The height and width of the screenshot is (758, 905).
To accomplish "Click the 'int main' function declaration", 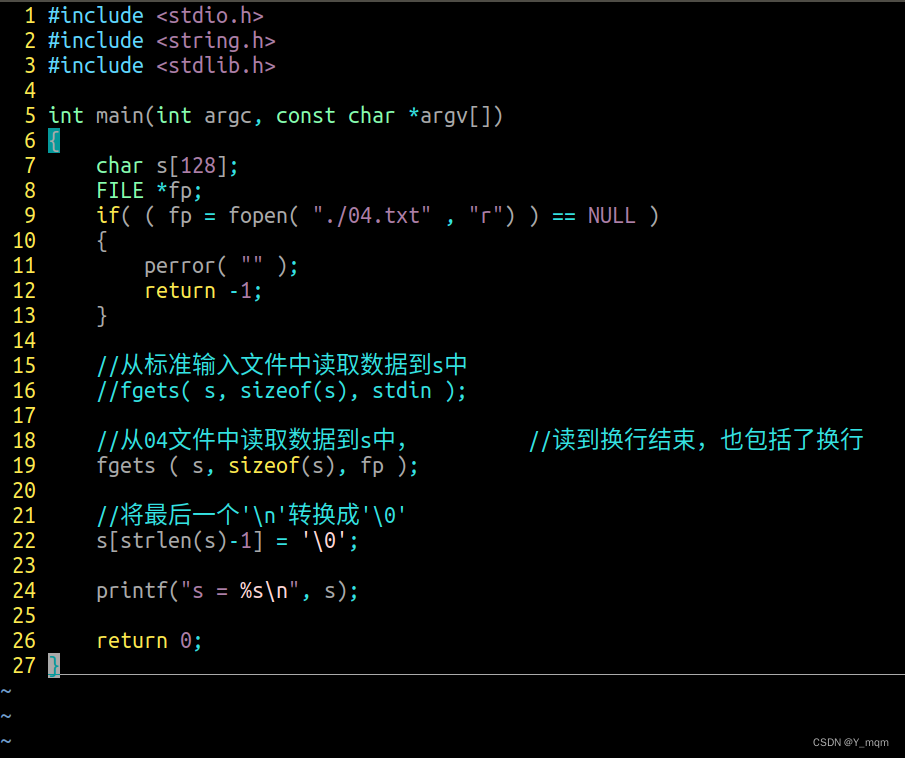I will pyautogui.click(x=276, y=116).
